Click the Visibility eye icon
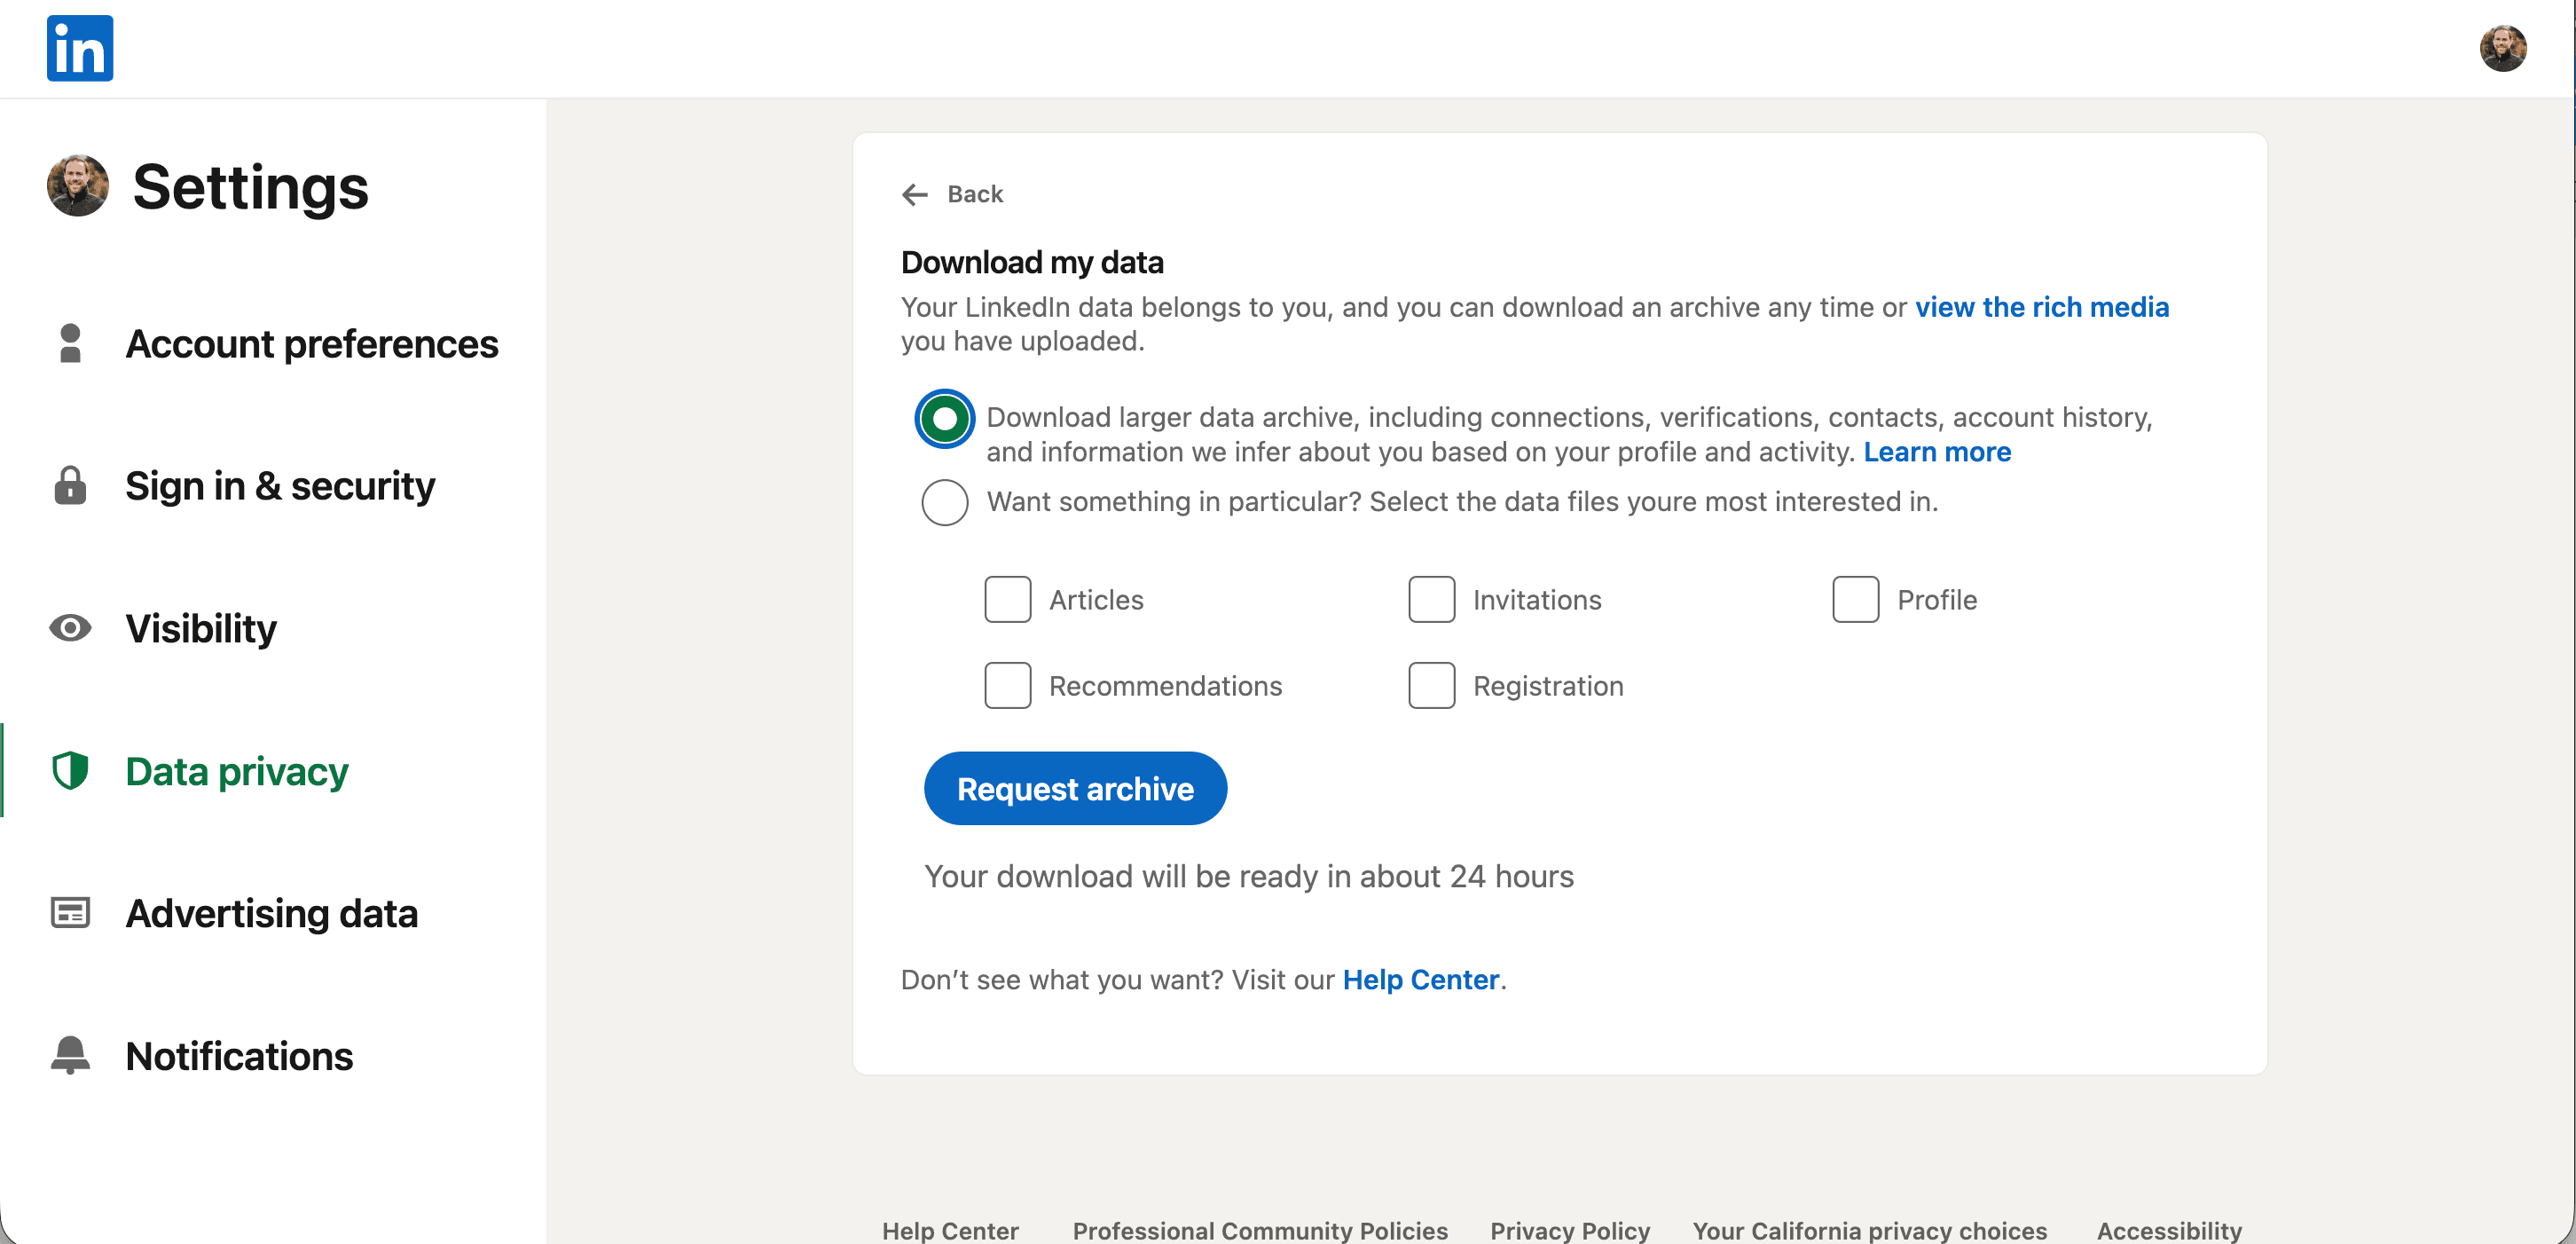The image size is (2576, 1244). point(70,628)
